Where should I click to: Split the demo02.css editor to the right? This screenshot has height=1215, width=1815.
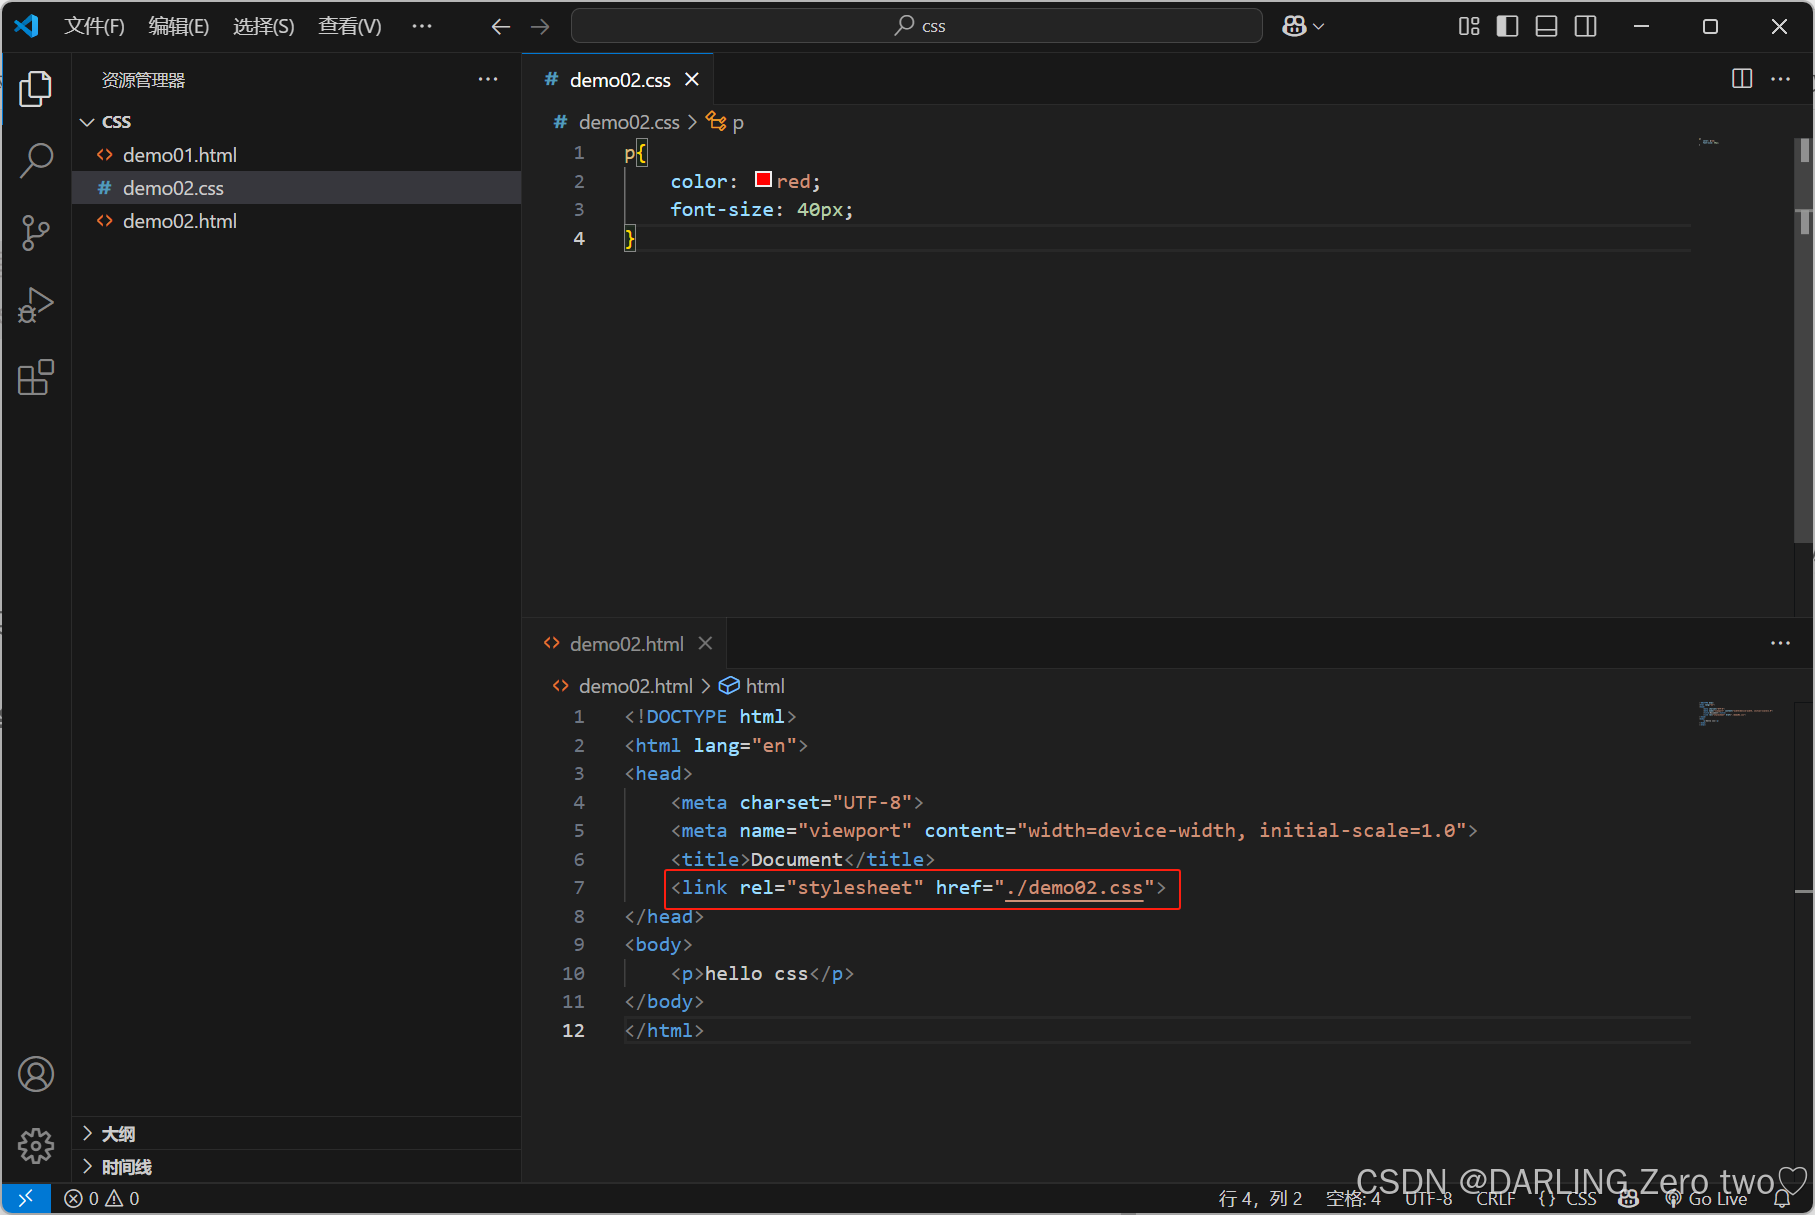(1741, 79)
